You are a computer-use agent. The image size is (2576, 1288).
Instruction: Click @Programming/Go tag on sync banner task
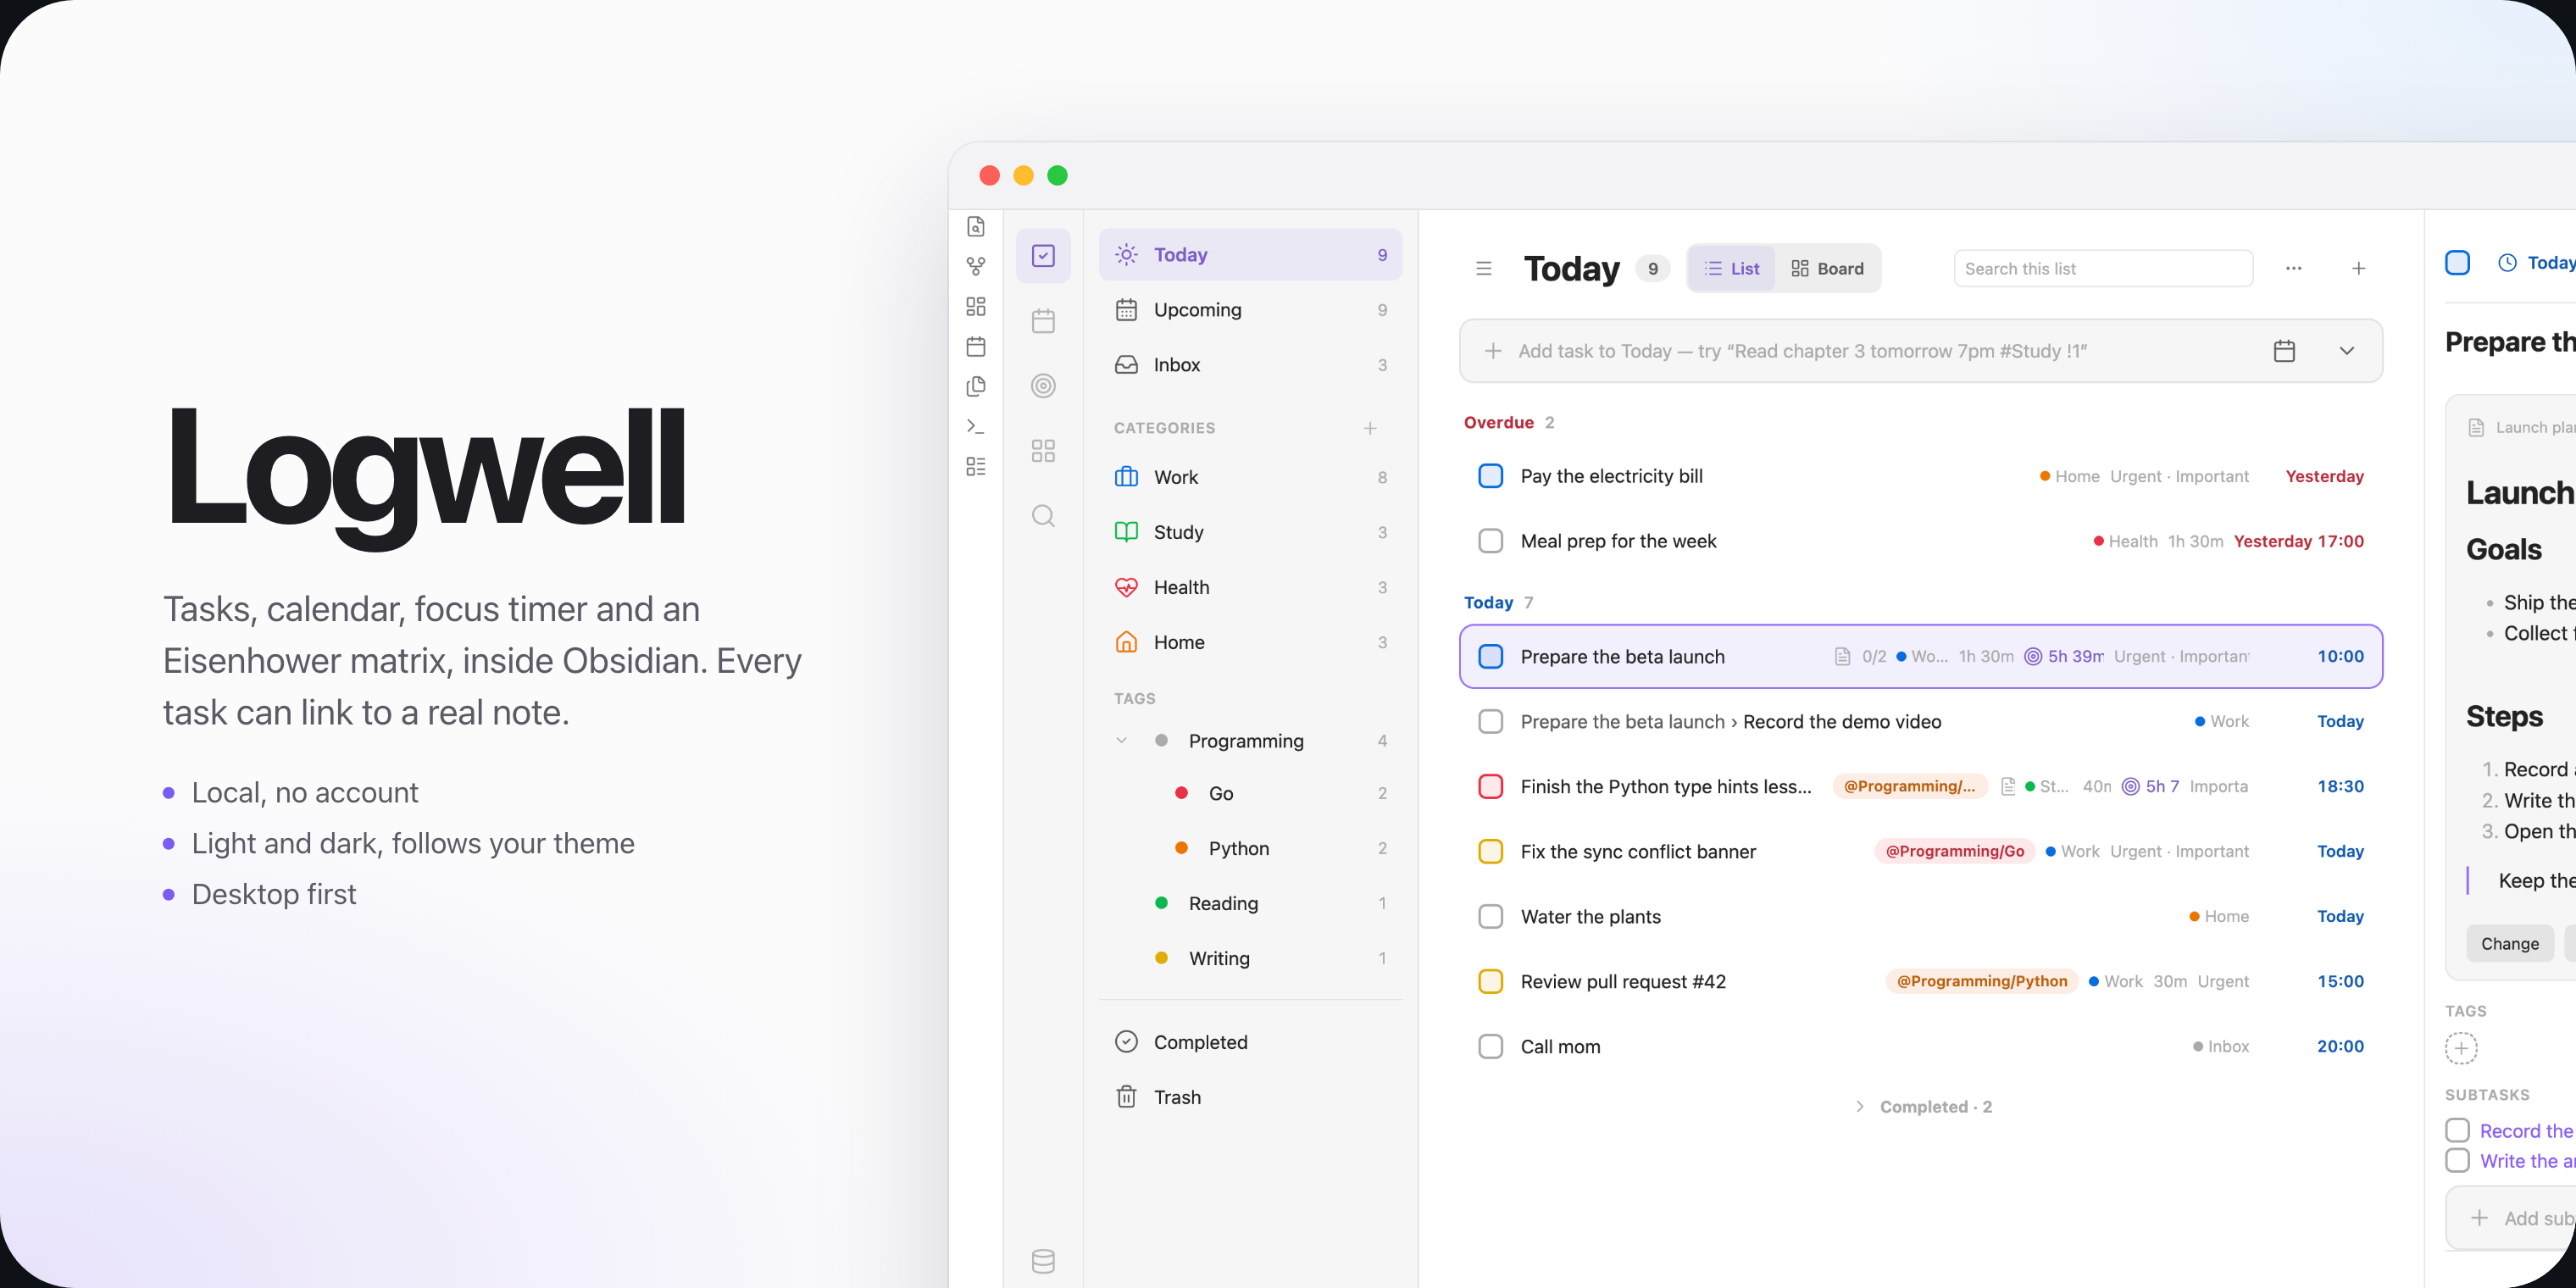1954,852
